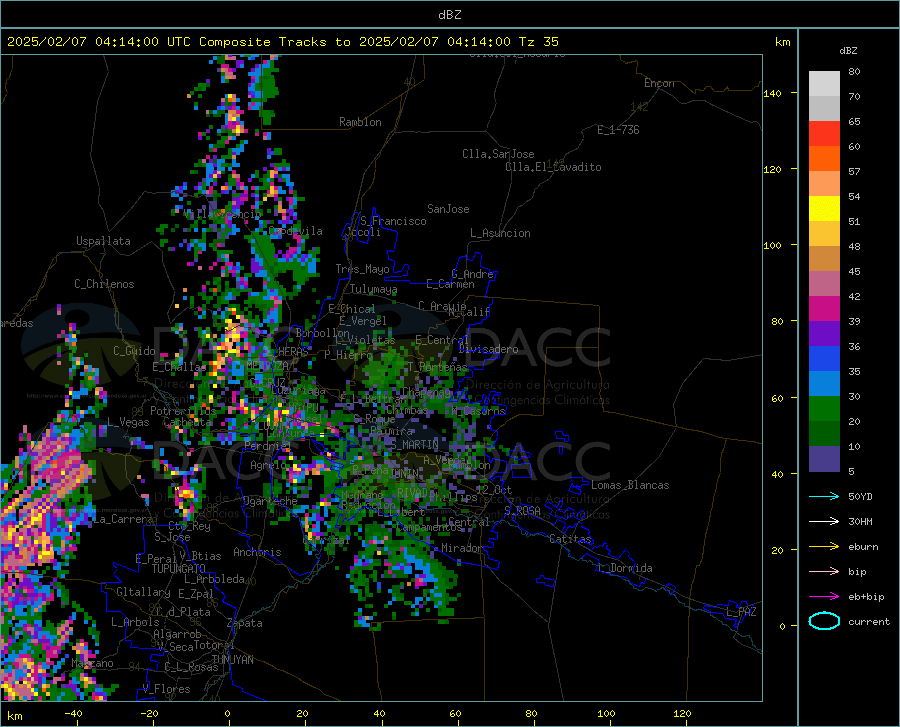The image size is (900, 727).
Task: Click the S_Francisco place label
Action: 393,221
